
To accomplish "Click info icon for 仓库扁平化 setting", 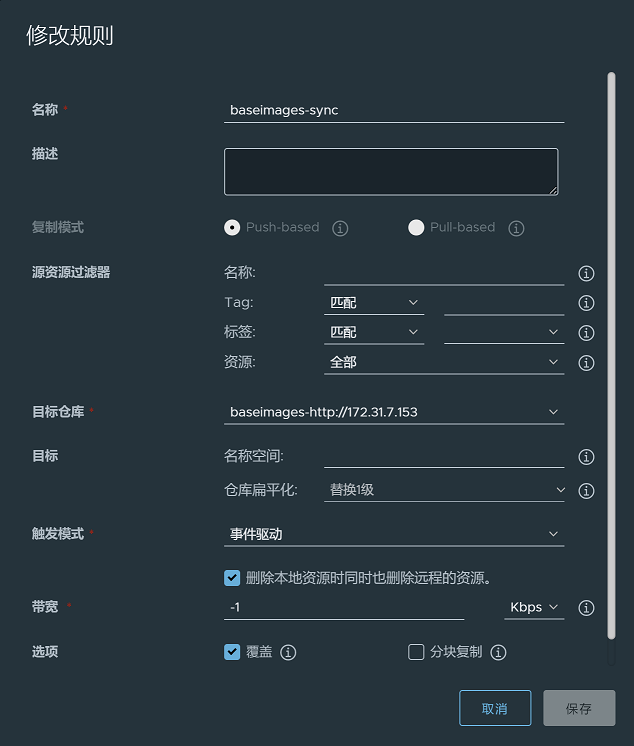I will [587, 491].
